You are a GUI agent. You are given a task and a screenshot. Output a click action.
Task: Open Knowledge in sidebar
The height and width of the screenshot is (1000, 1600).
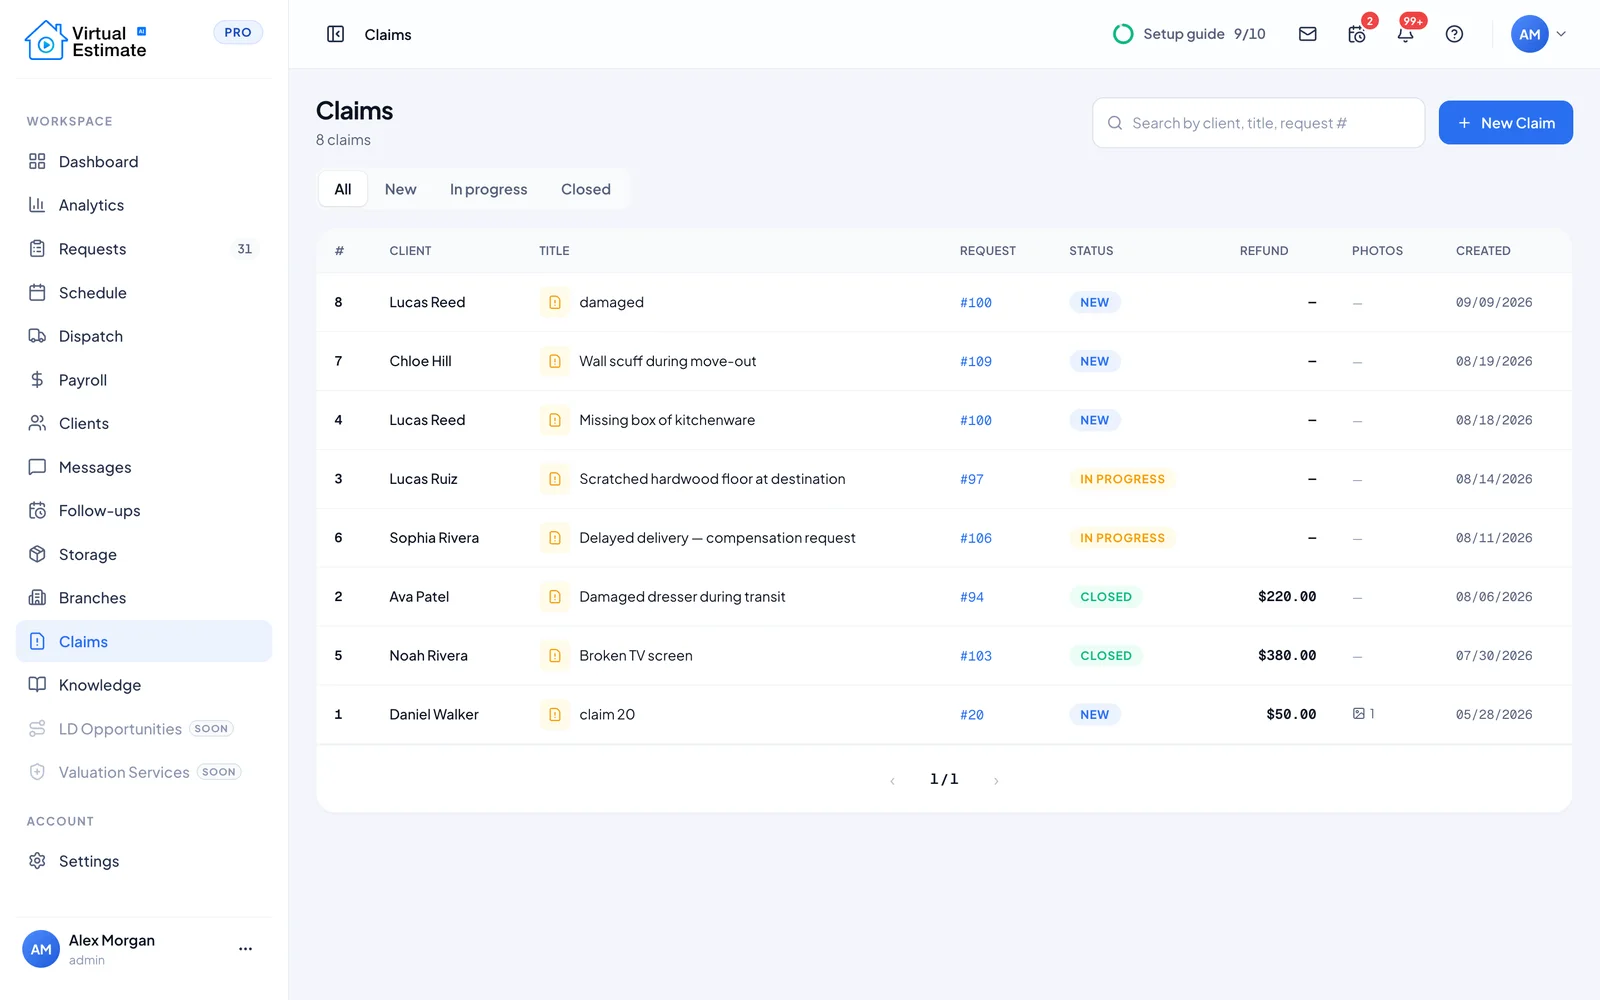coord(144,685)
